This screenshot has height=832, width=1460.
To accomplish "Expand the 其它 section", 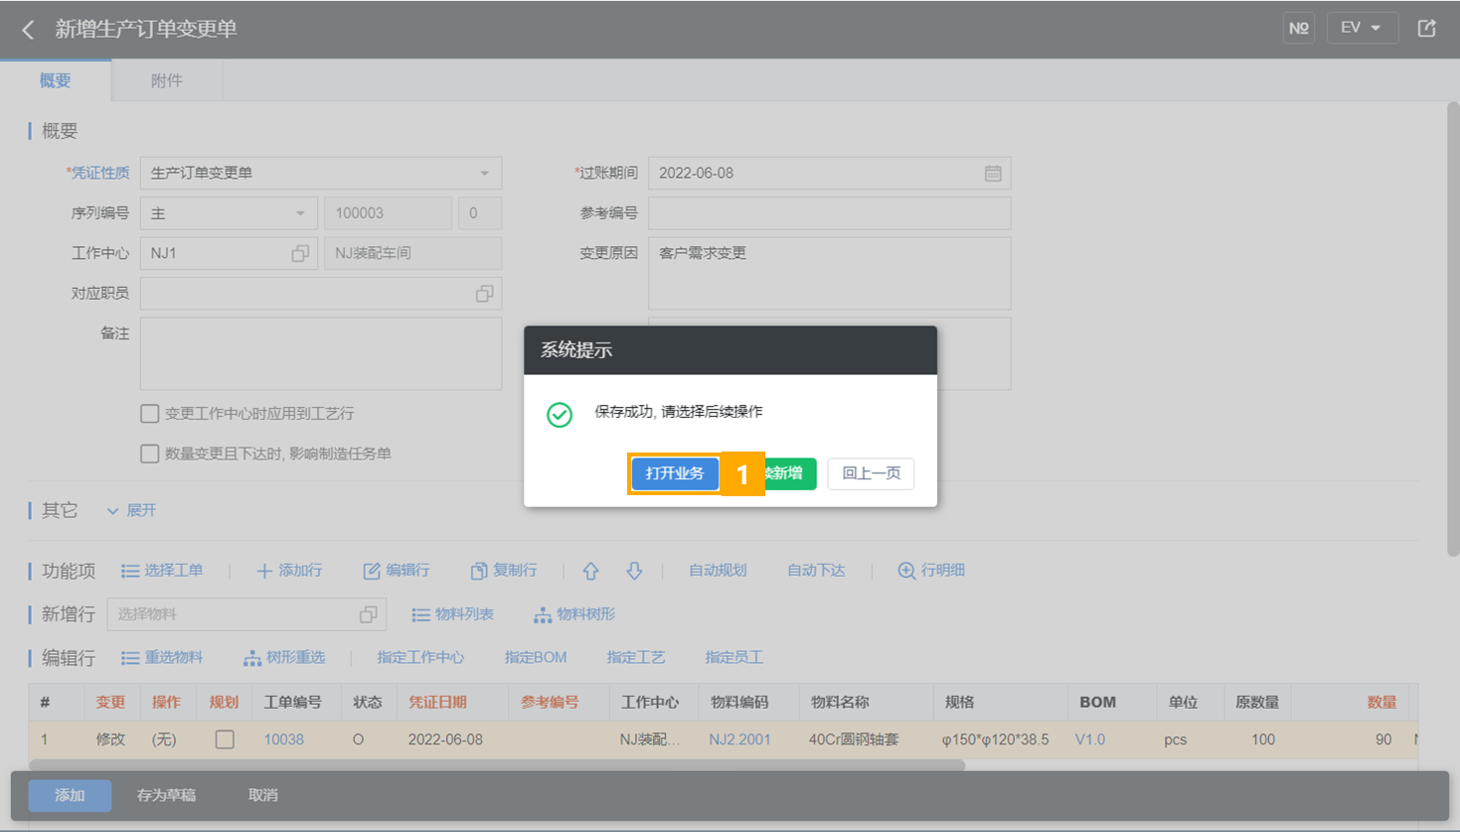I will click(x=131, y=510).
